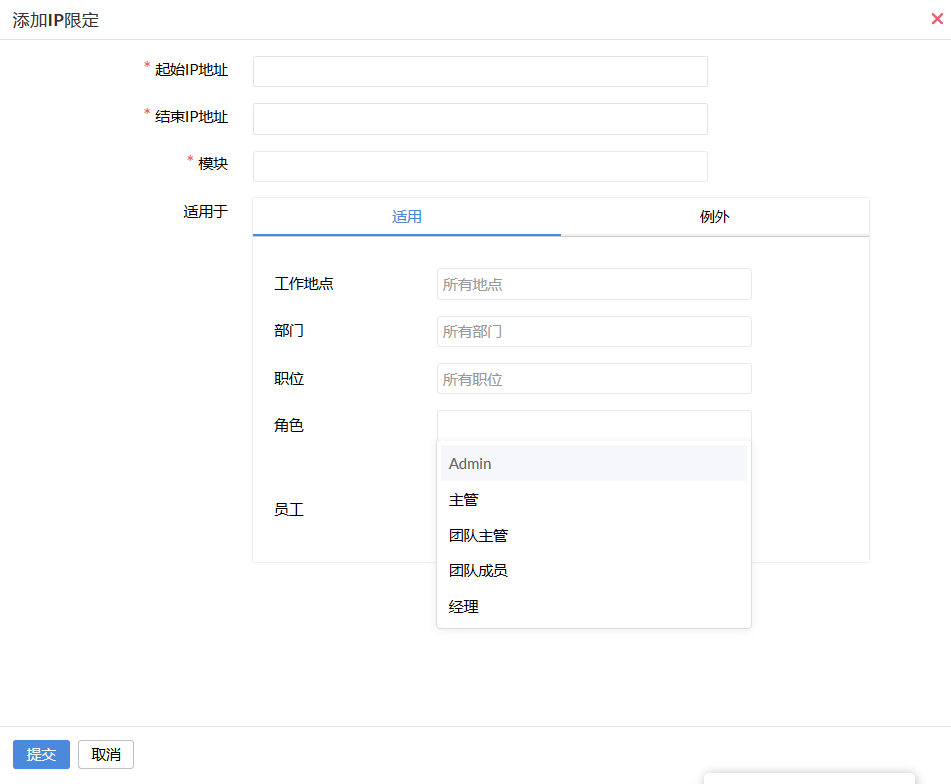The width and height of the screenshot is (951, 784).
Task: Choose 经理 role option
Action: (594, 607)
